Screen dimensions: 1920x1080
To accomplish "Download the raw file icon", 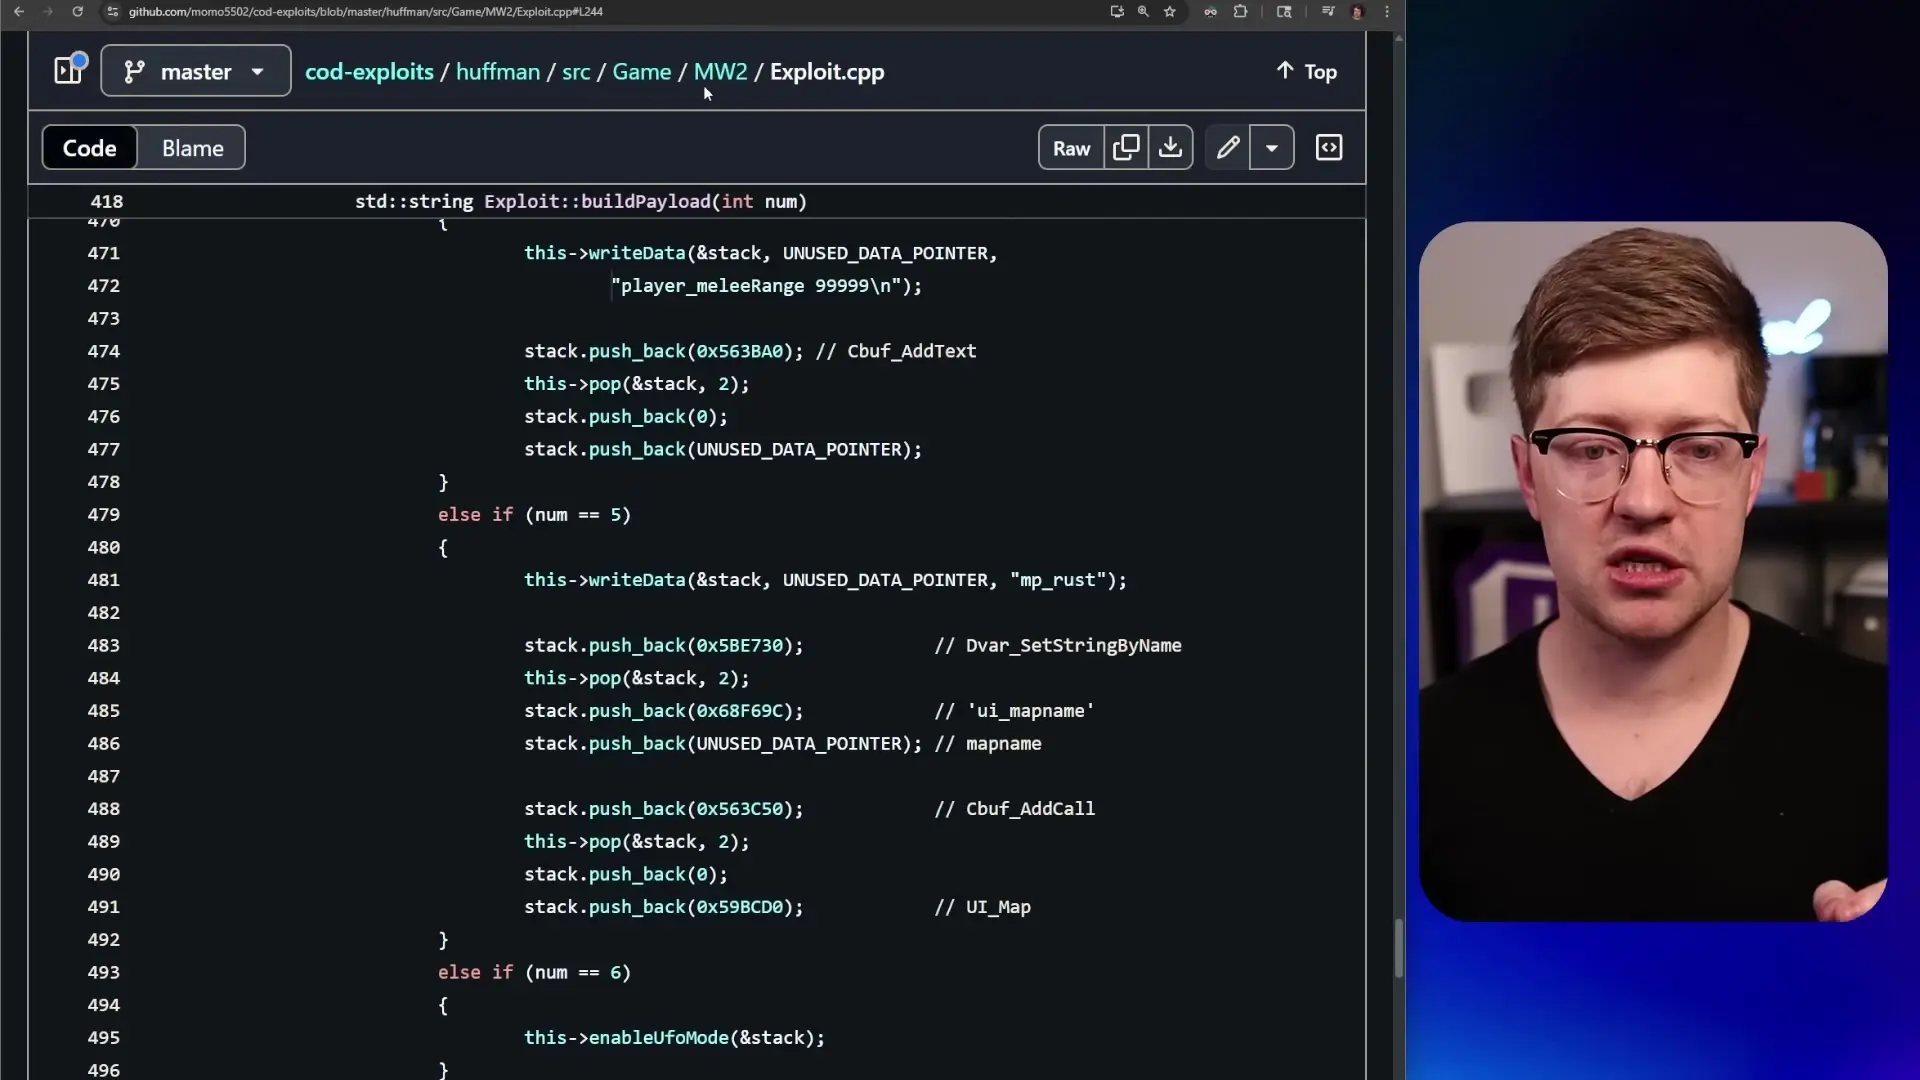I will pyautogui.click(x=1170, y=148).
